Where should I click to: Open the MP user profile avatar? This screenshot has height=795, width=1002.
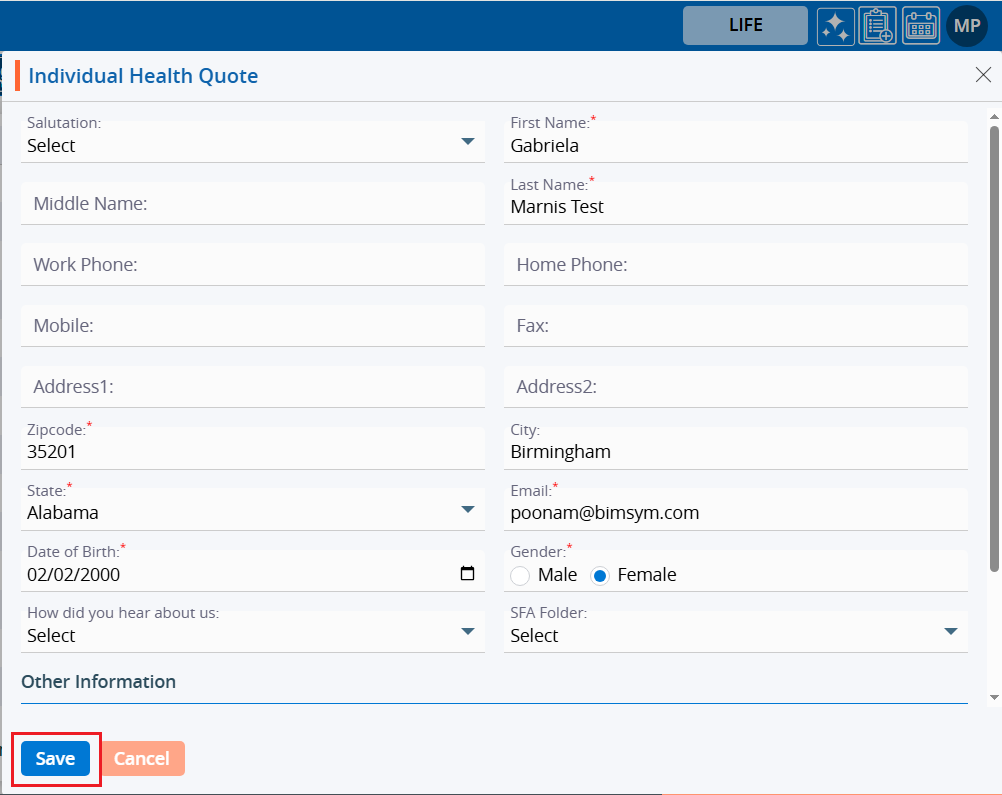pyautogui.click(x=967, y=26)
